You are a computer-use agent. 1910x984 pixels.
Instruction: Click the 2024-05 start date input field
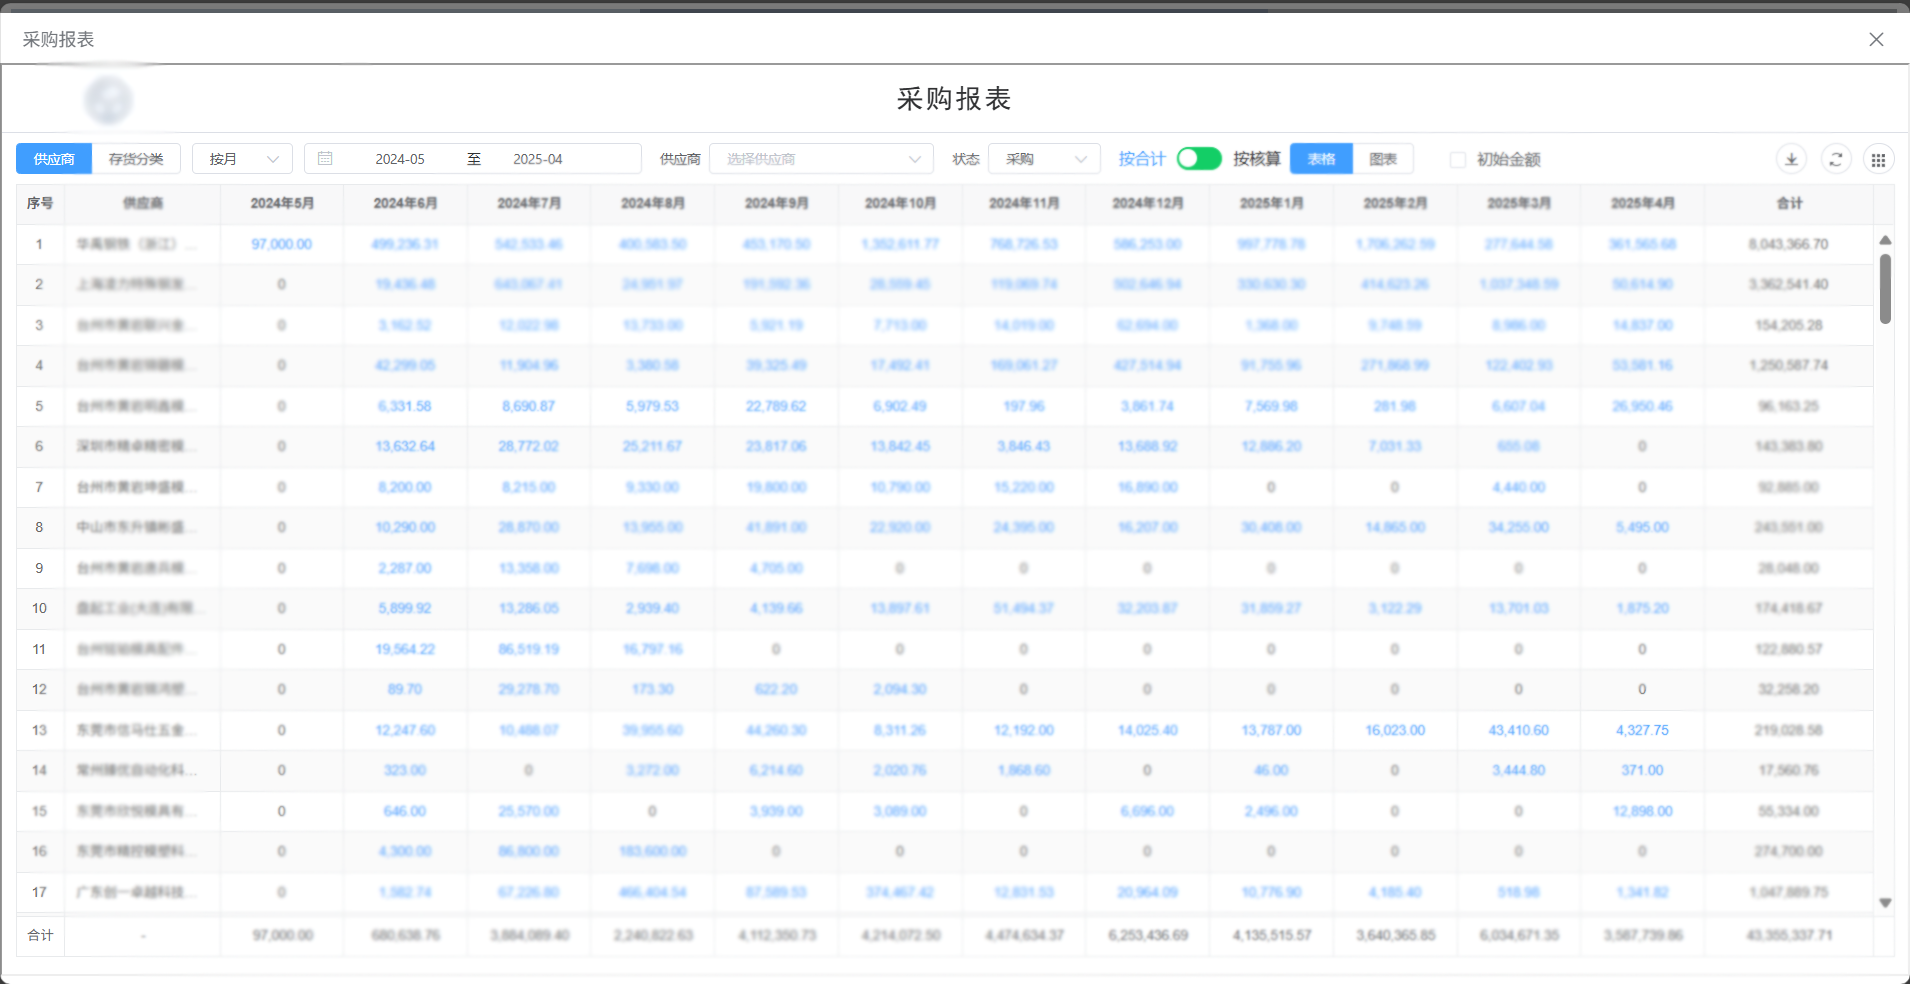tap(400, 158)
